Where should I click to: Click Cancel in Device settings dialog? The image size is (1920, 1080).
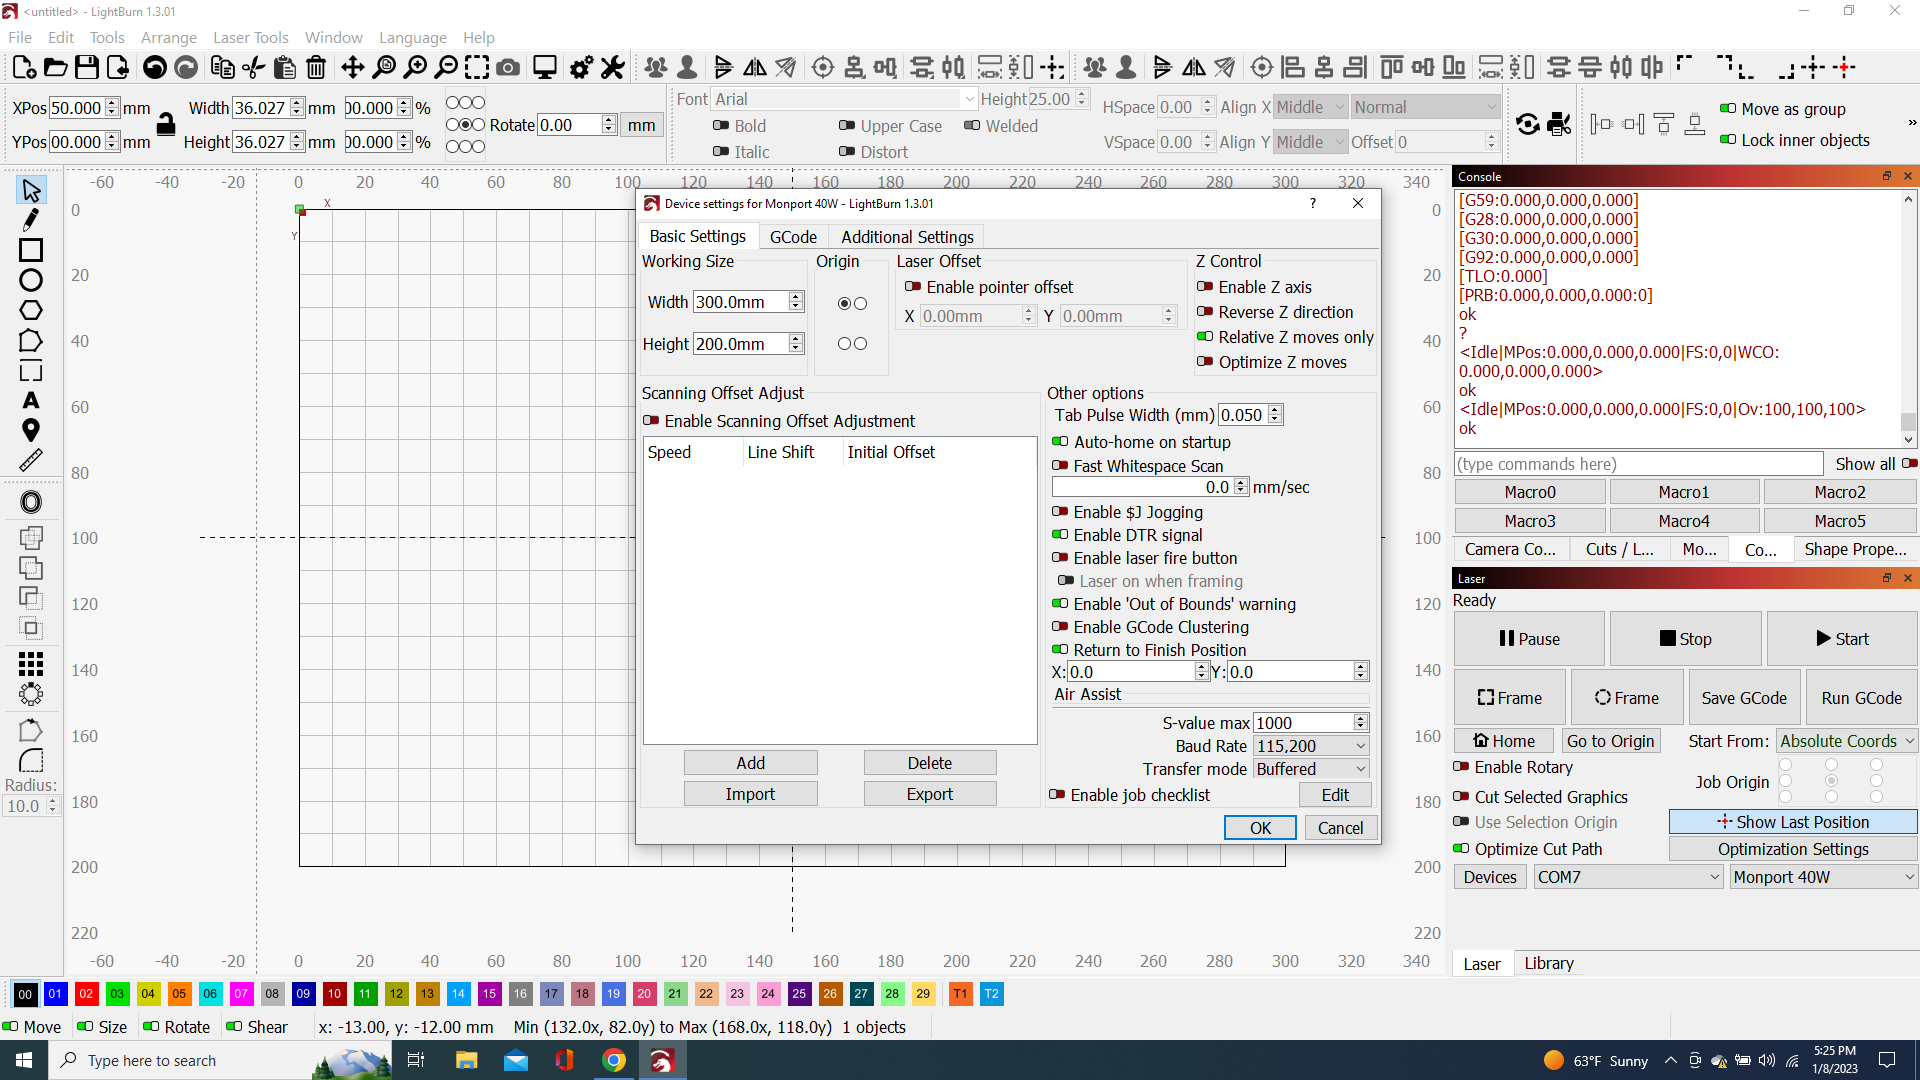1340,828
